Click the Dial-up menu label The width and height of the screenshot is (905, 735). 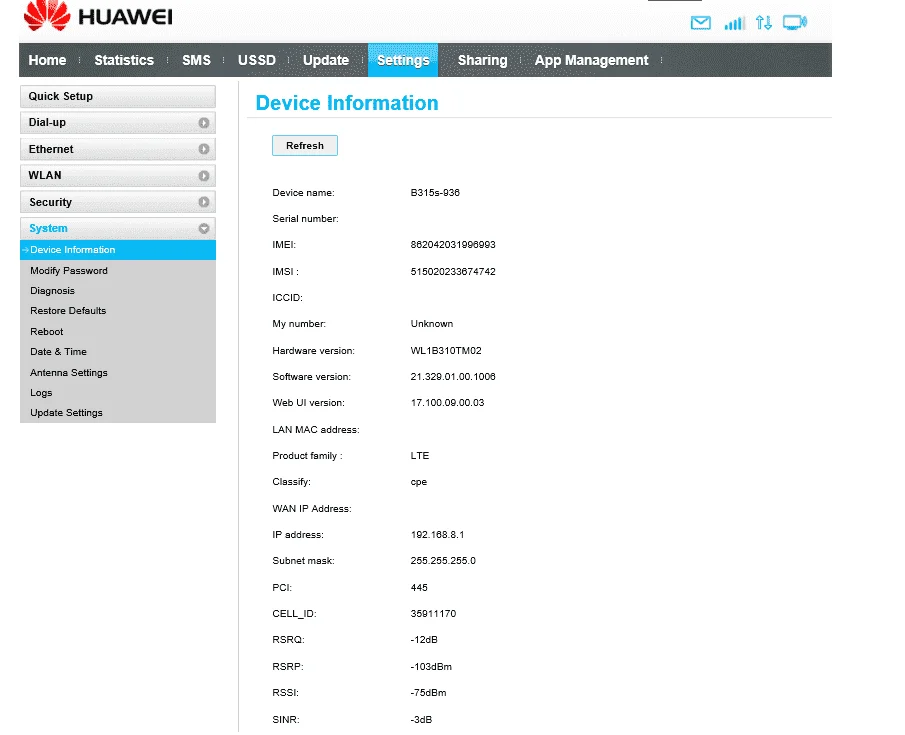(47, 122)
